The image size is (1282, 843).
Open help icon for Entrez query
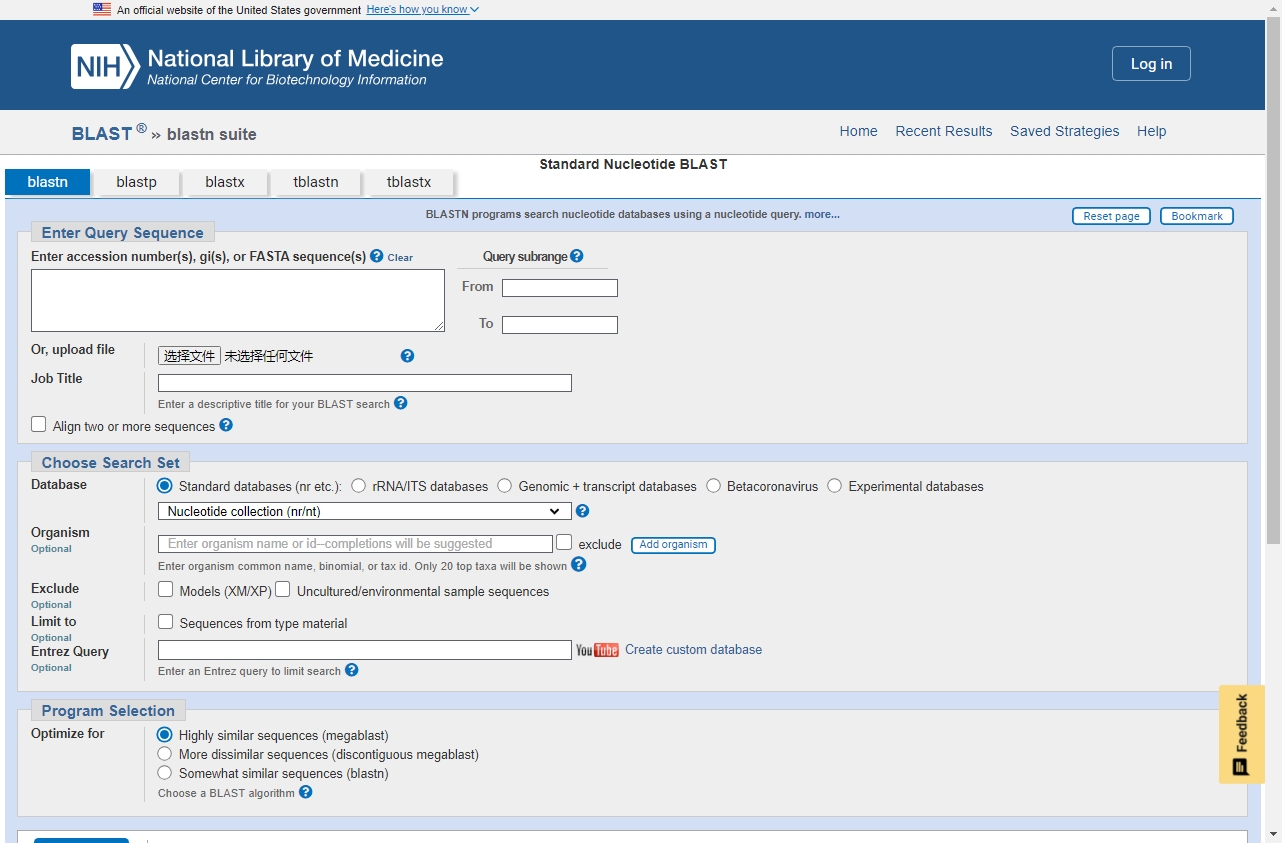(x=352, y=670)
